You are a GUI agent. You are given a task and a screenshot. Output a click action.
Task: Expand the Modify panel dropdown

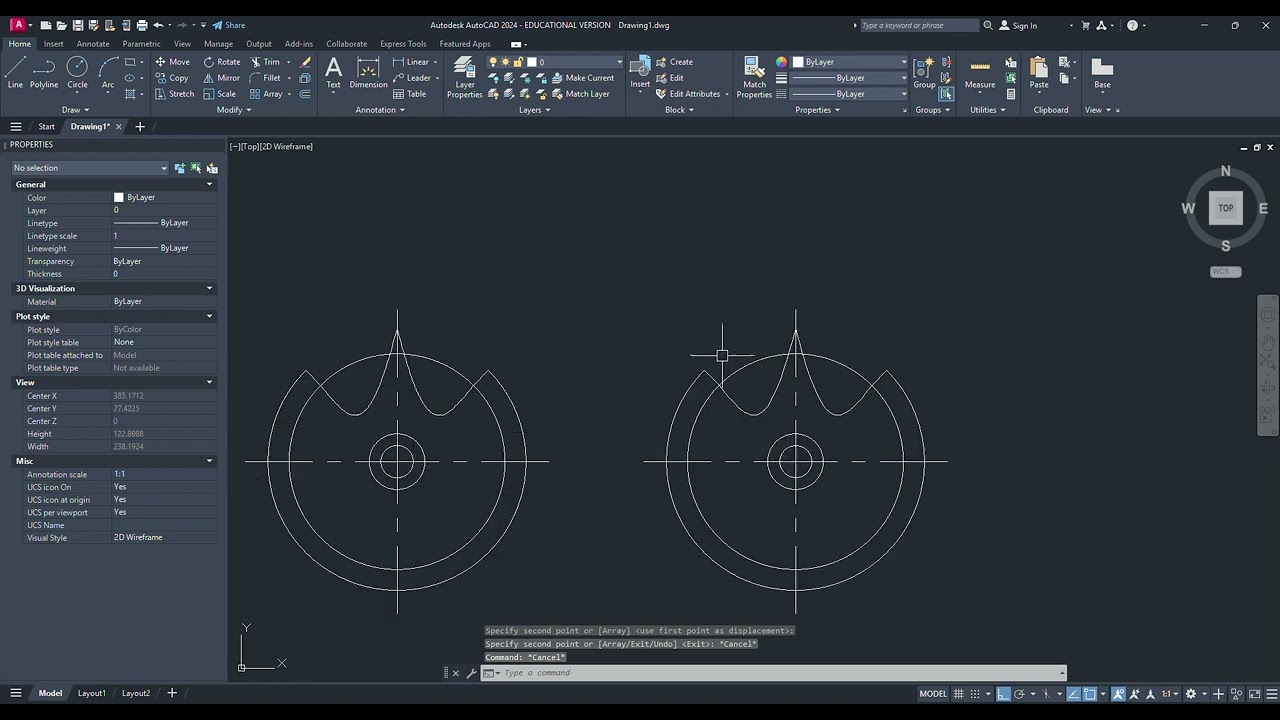point(234,110)
